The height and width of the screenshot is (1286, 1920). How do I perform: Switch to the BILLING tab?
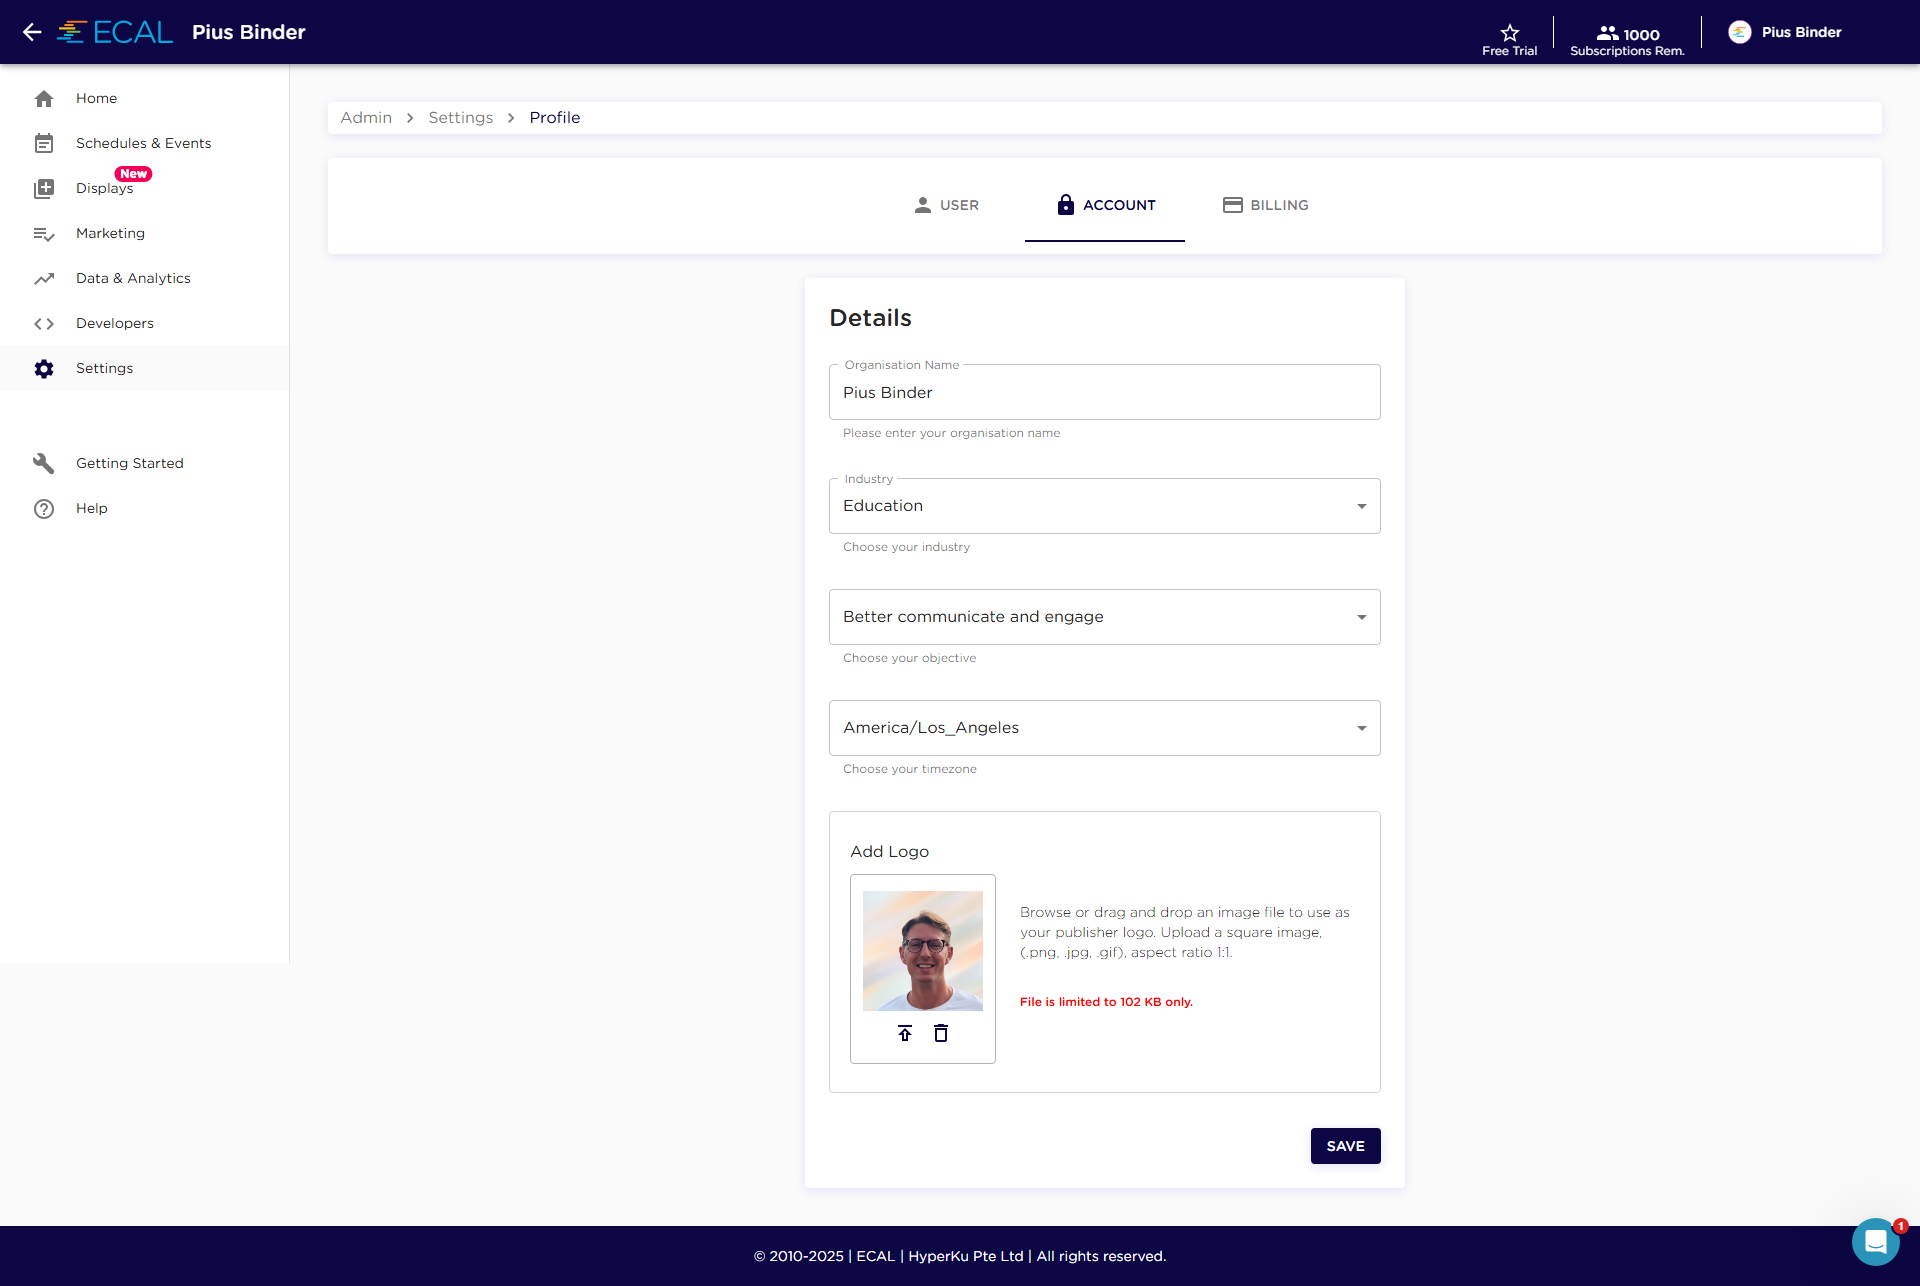(1265, 205)
